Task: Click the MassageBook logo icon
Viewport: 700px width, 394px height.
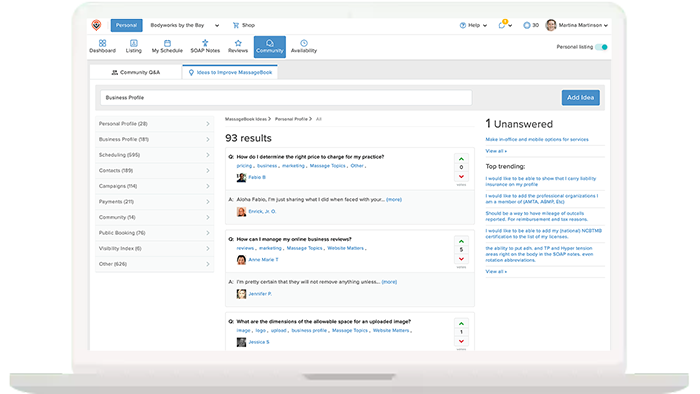Action: click(96, 25)
